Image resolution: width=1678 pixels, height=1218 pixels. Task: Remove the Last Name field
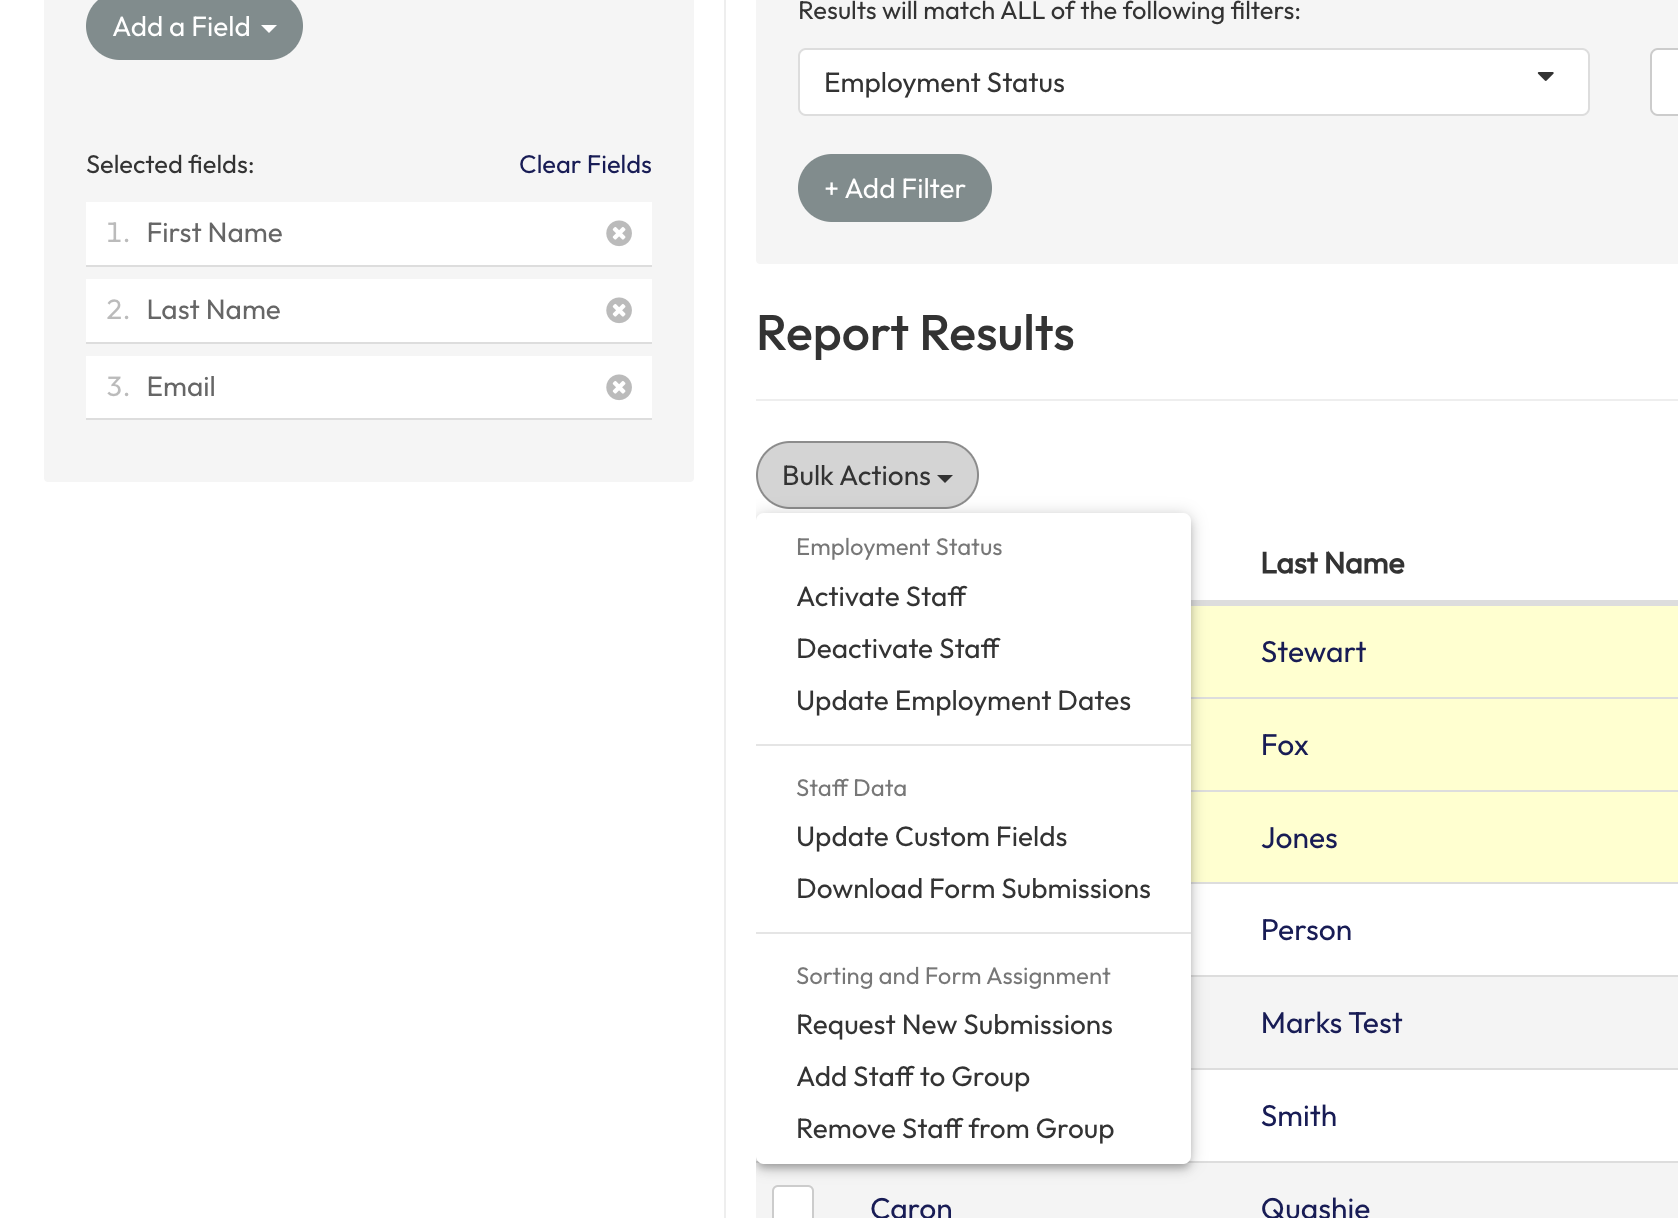(619, 310)
